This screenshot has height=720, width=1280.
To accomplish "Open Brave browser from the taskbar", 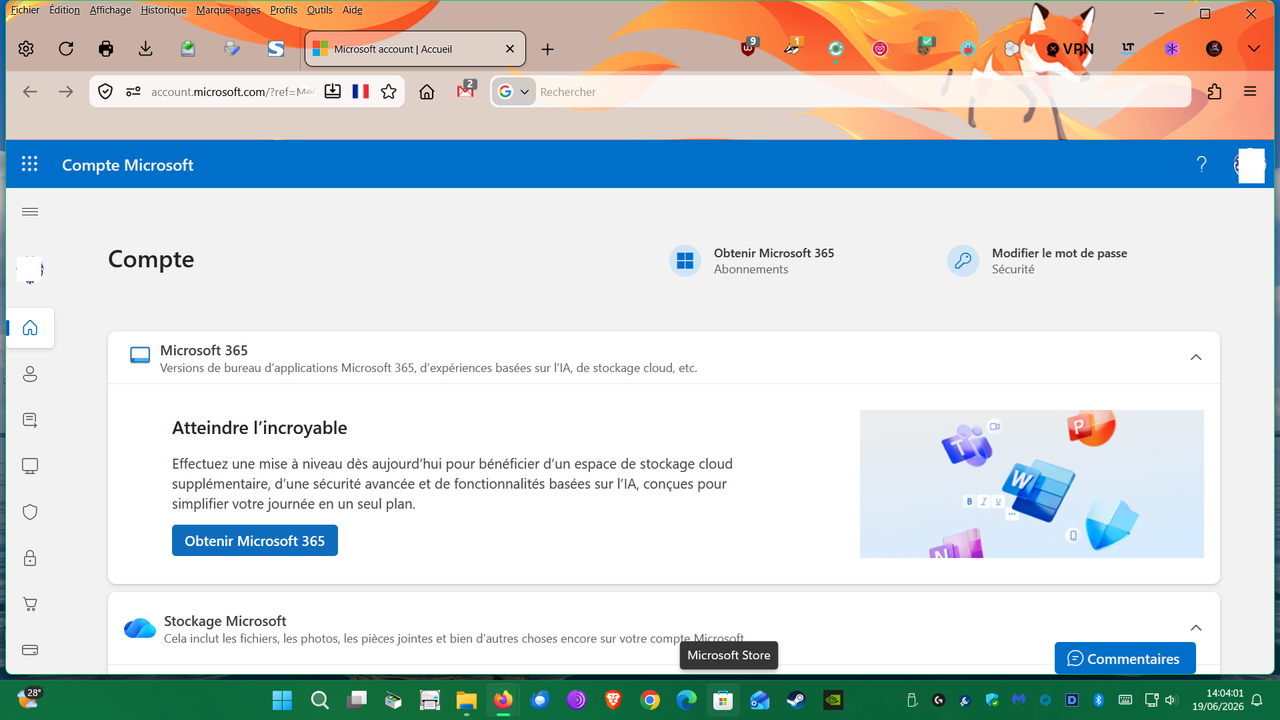I will pyautogui.click(x=613, y=700).
